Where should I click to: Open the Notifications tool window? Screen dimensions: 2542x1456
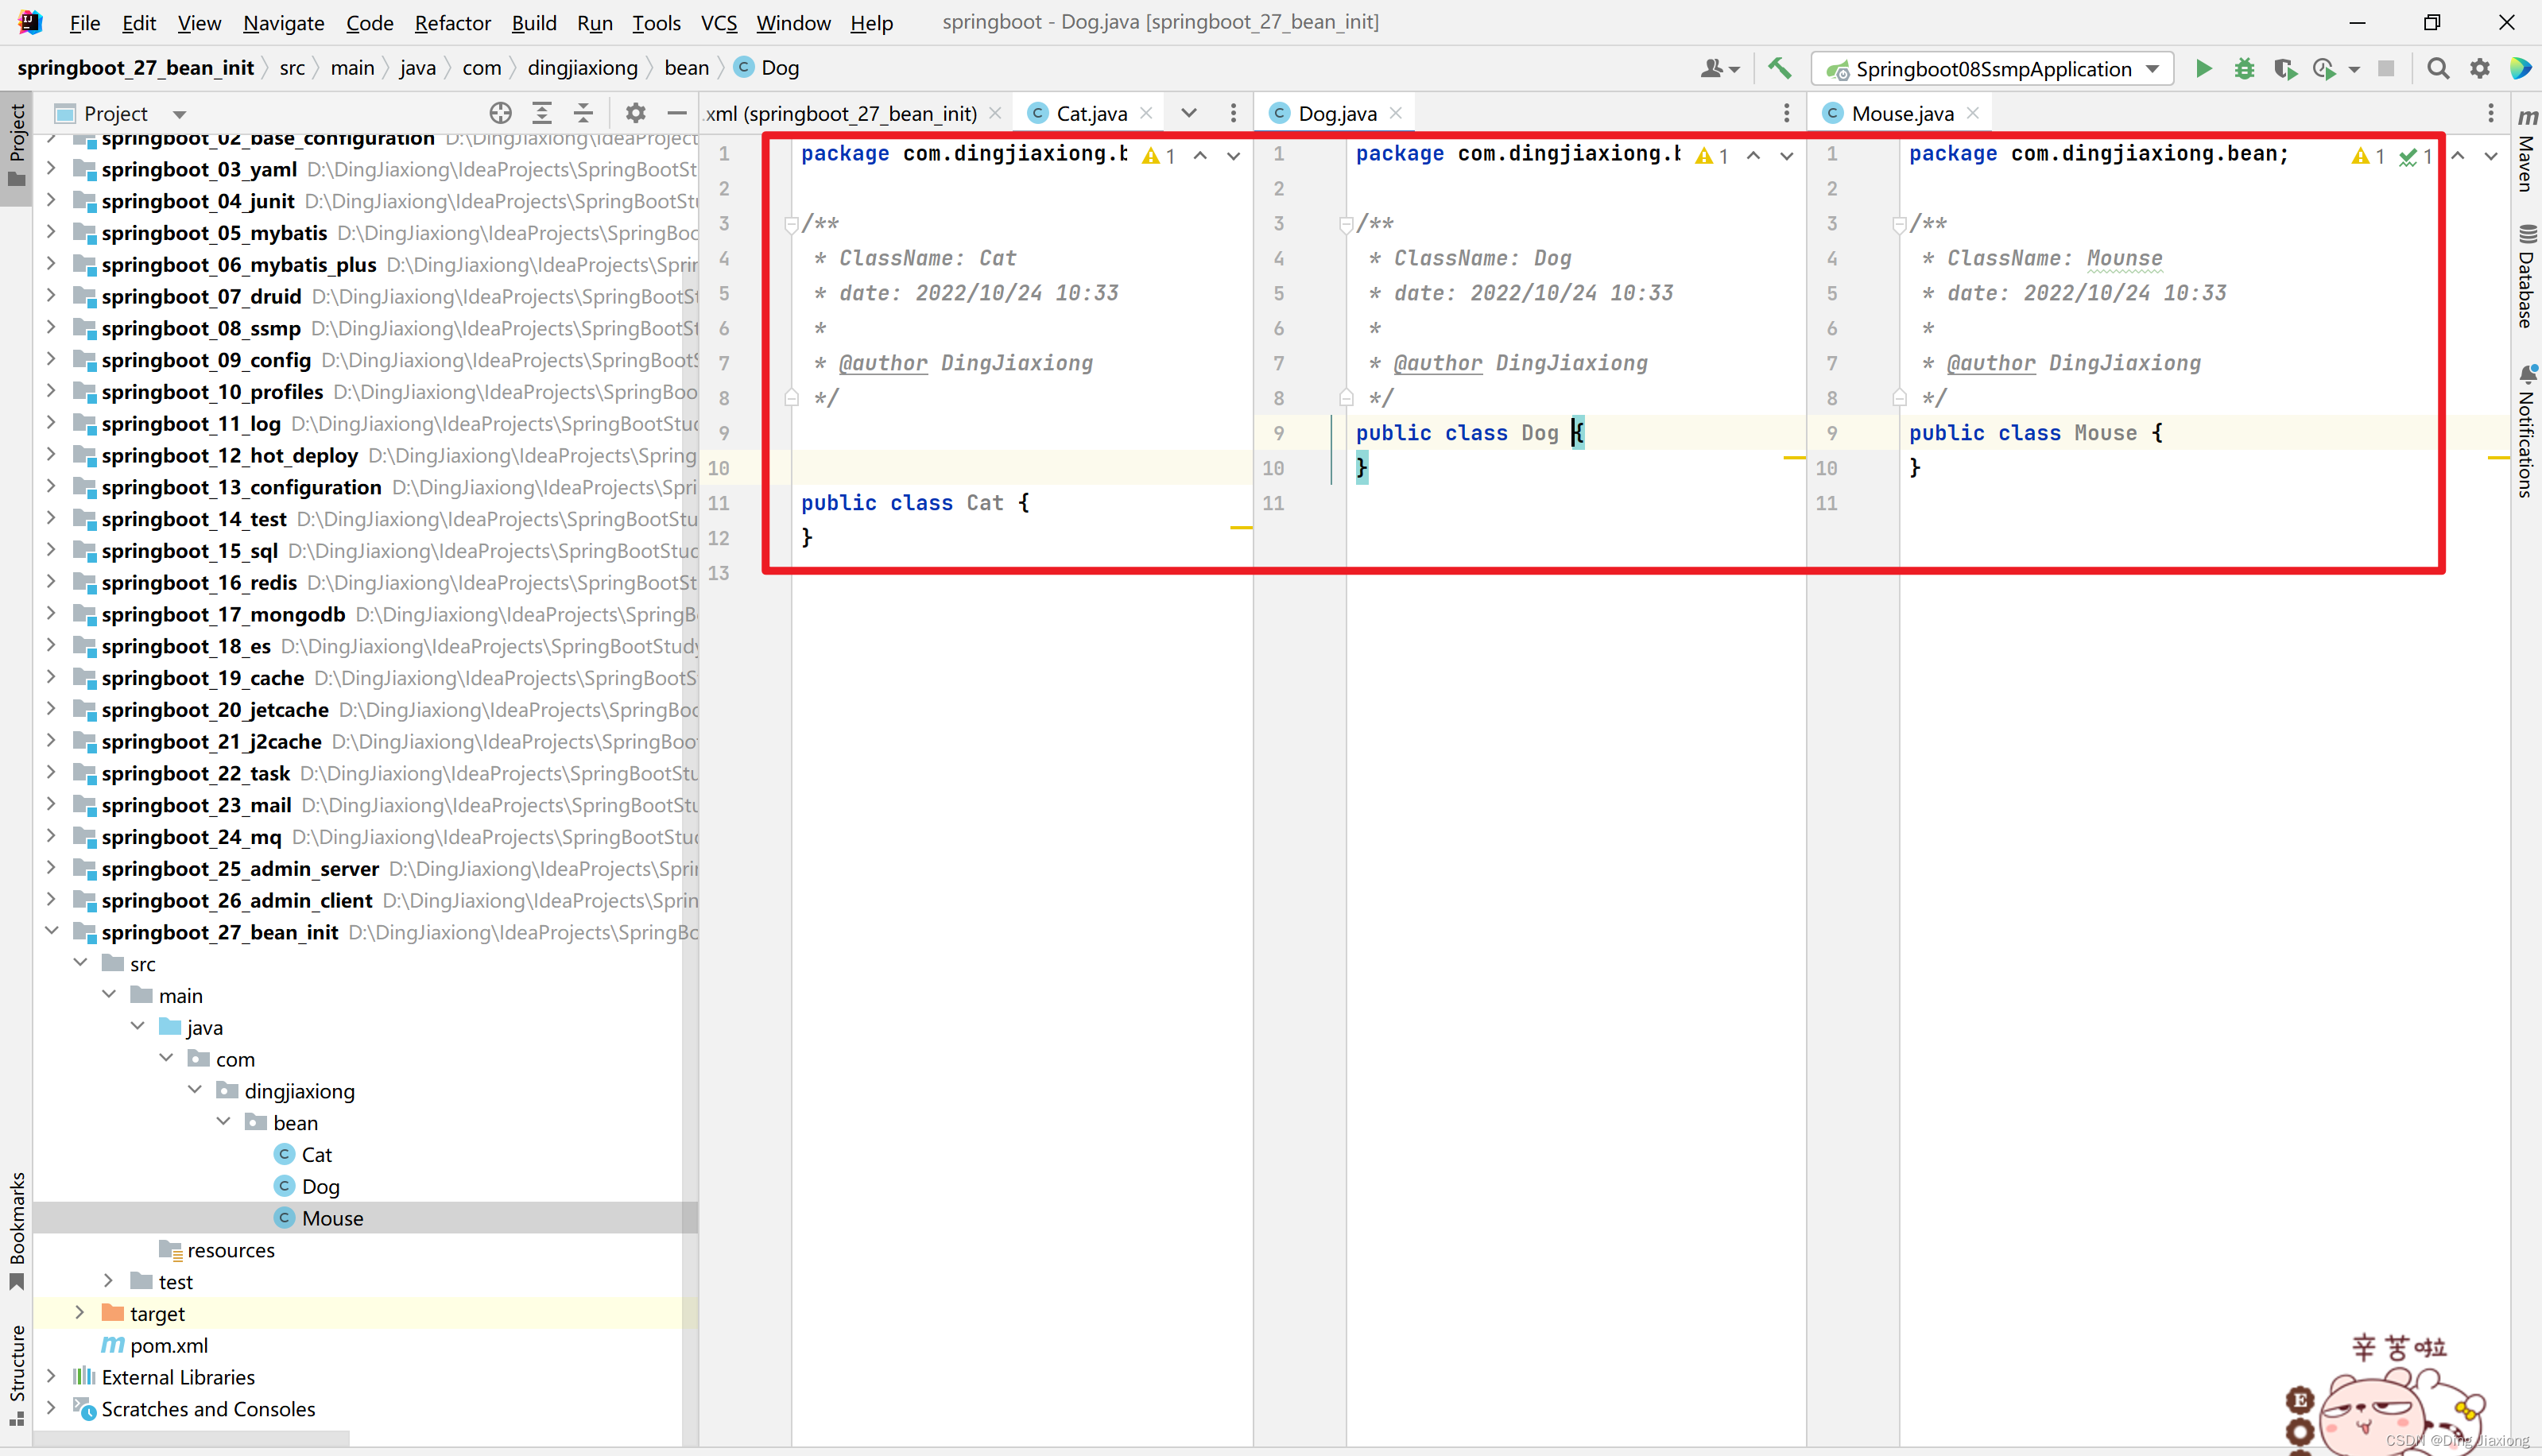click(x=2527, y=431)
